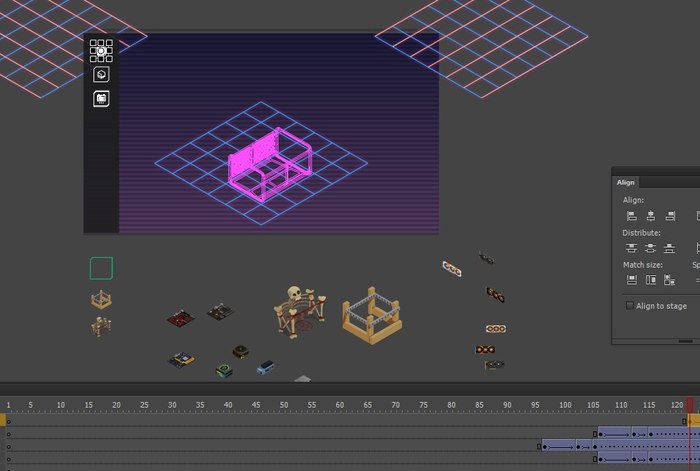This screenshot has height=471, width=700.
Task: Click the third icon below the cube
Action: (x=101, y=99)
